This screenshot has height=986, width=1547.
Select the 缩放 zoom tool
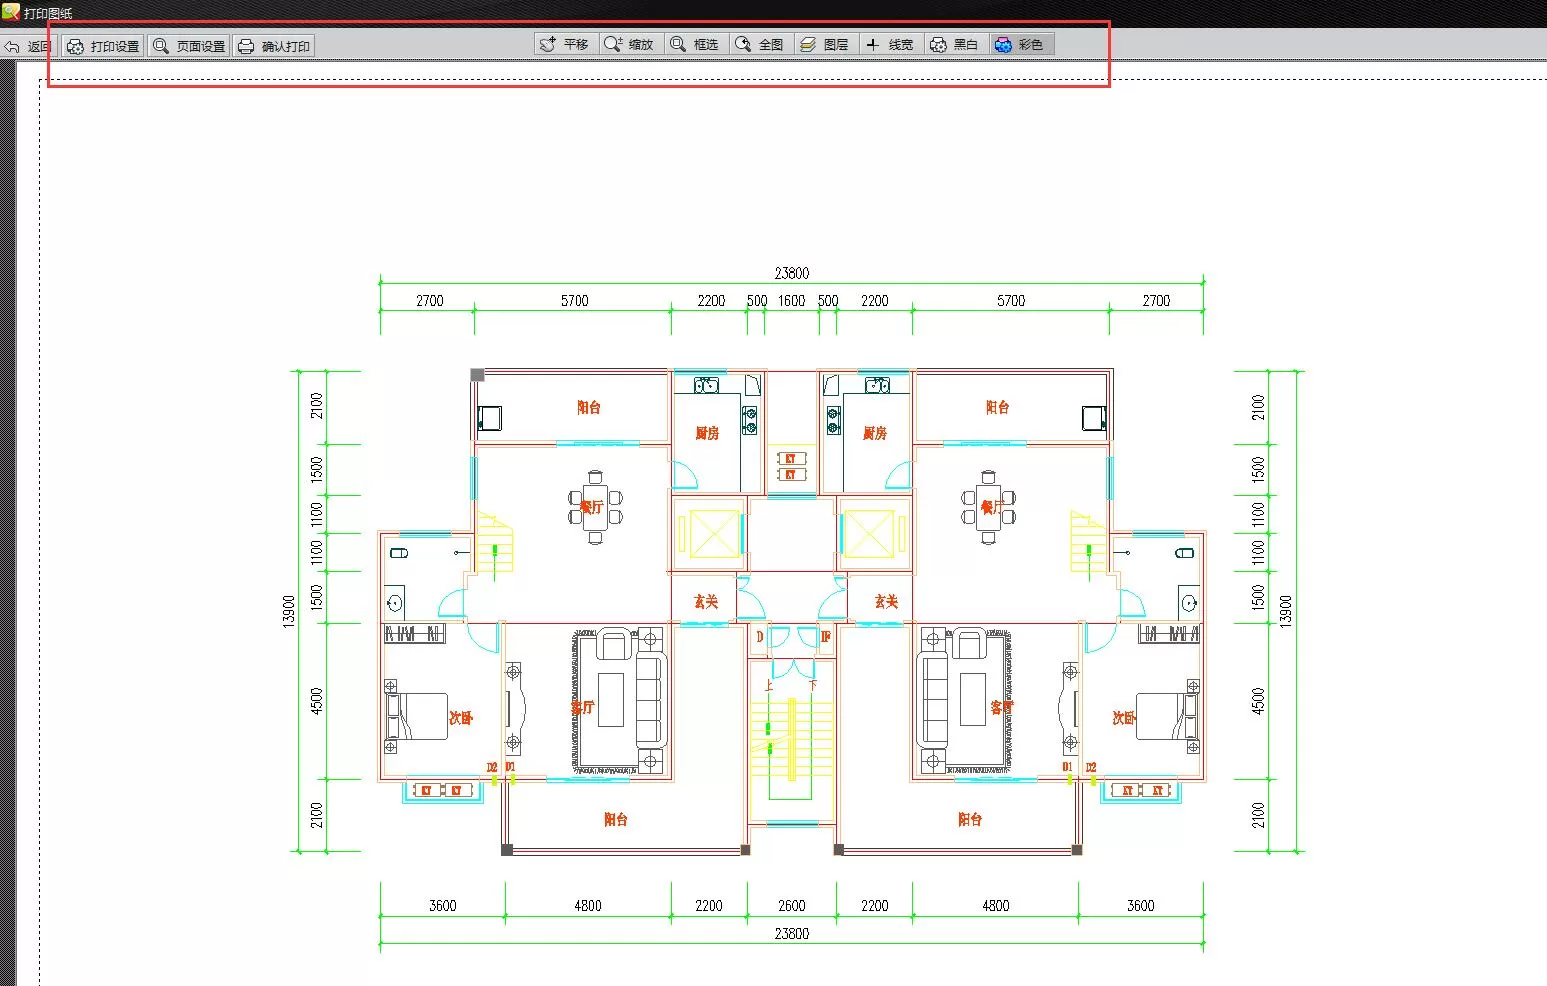[x=631, y=44]
